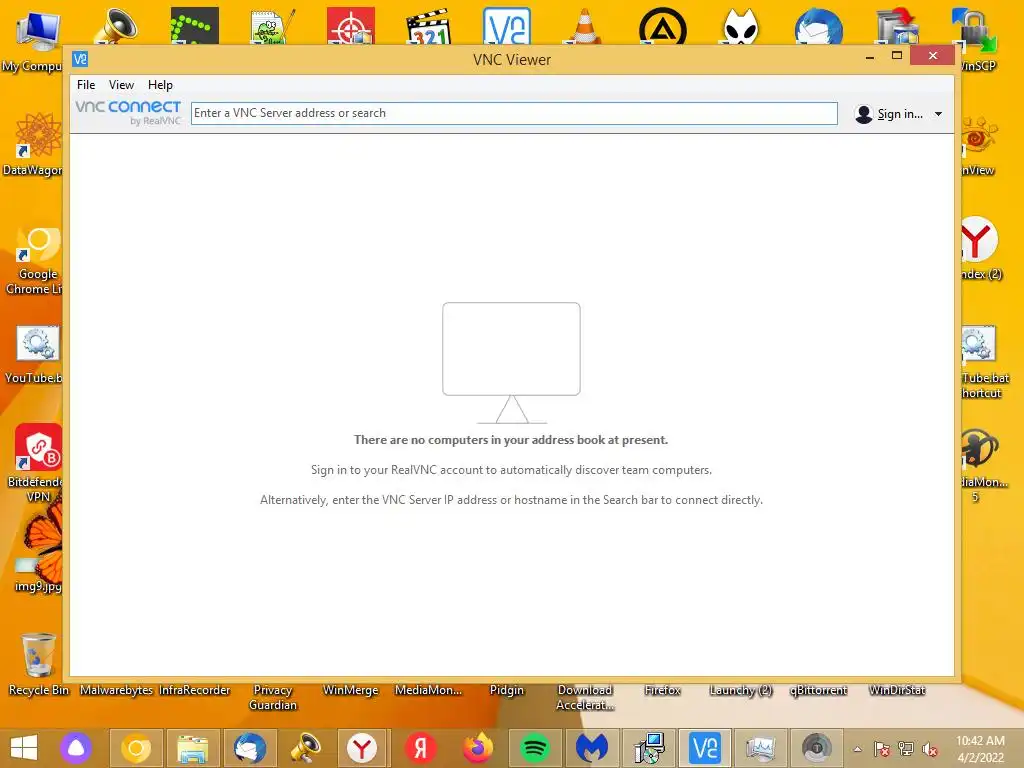Screen dimensions: 1024x768
Task: Click the network tray icon
Action: point(906,749)
